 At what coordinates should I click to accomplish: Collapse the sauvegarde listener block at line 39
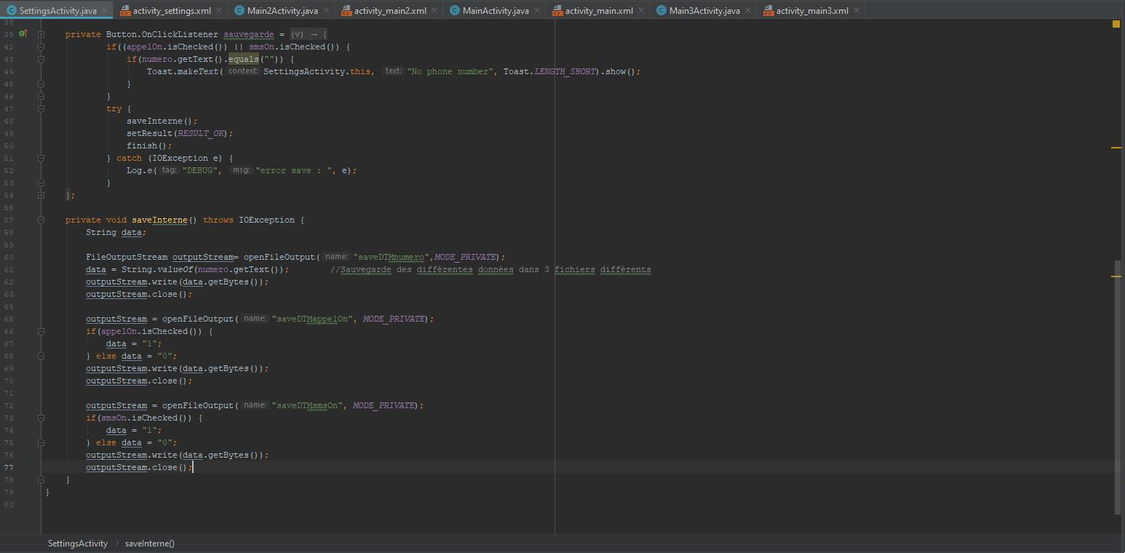click(x=41, y=34)
